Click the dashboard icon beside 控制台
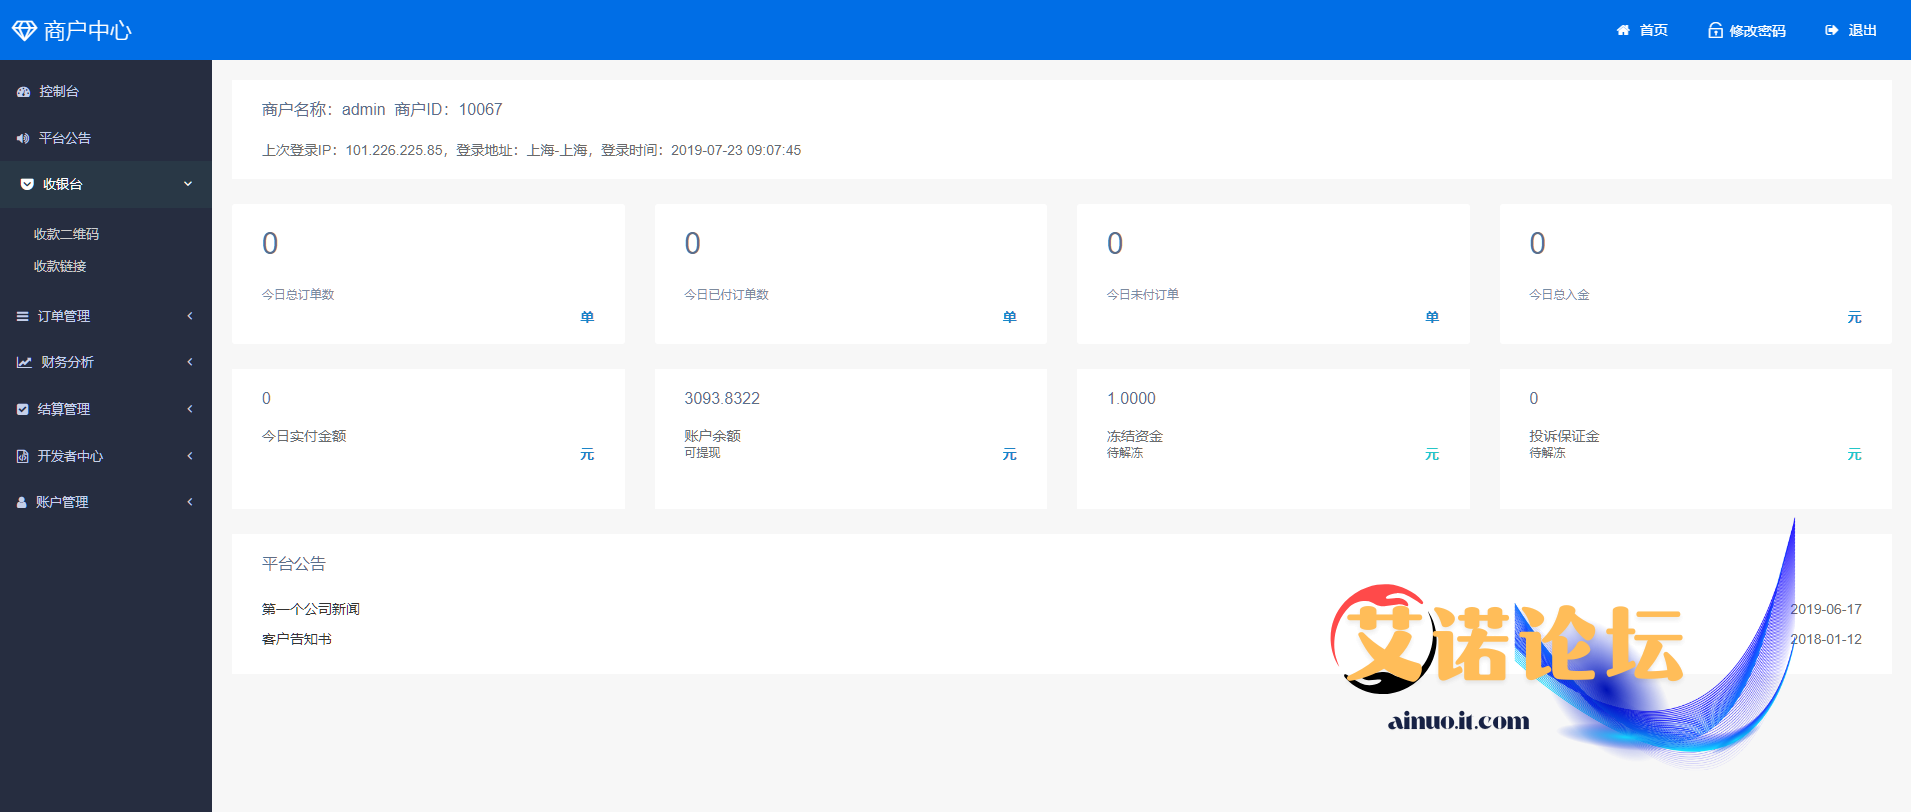Viewport: 1911px width, 812px height. (x=23, y=92)
